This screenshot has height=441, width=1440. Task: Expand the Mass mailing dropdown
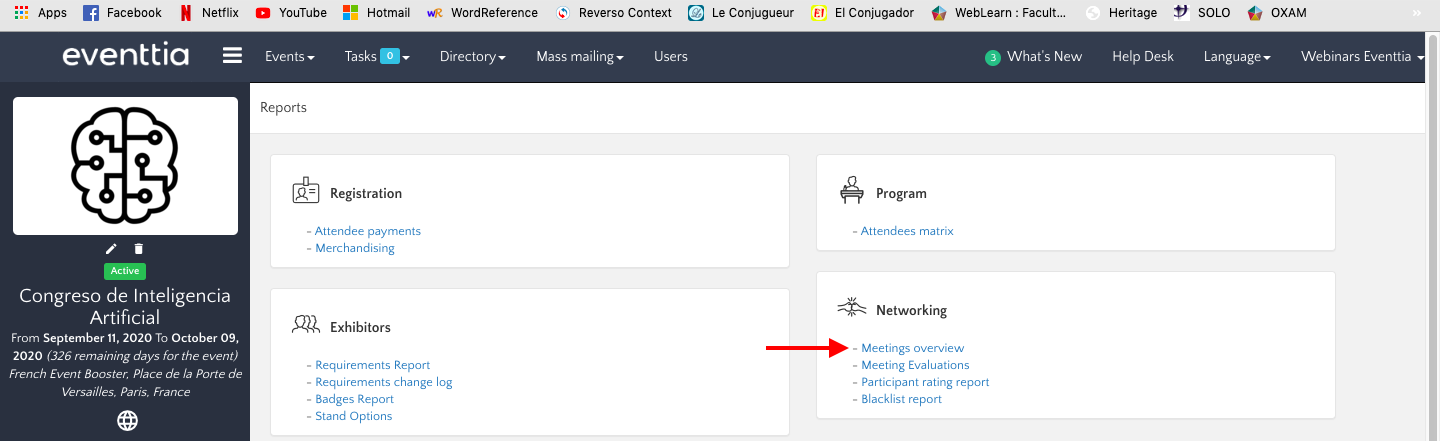[x=579, y=57]
